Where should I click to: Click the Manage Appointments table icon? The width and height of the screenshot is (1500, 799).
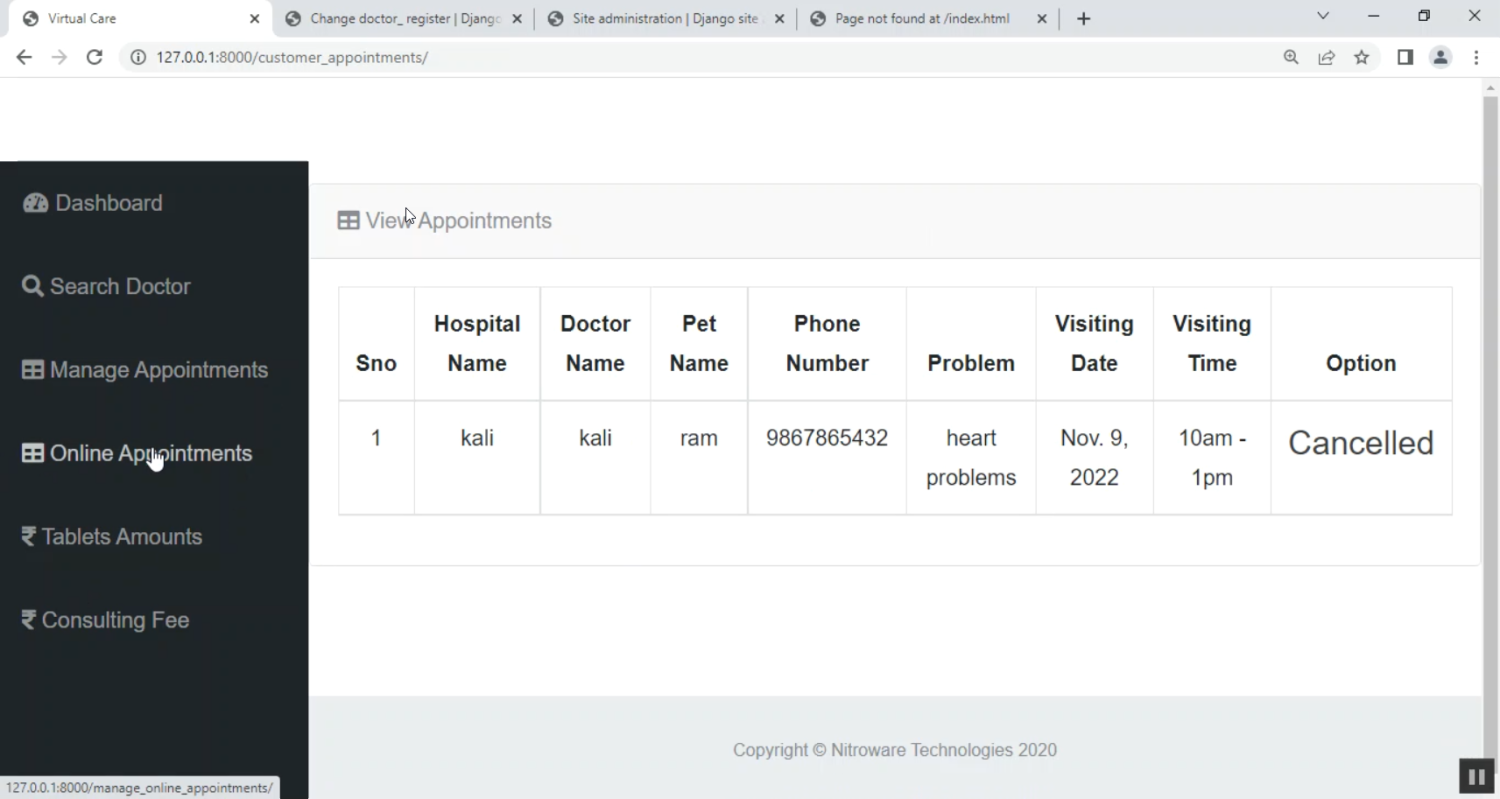(x=33, y=370)
